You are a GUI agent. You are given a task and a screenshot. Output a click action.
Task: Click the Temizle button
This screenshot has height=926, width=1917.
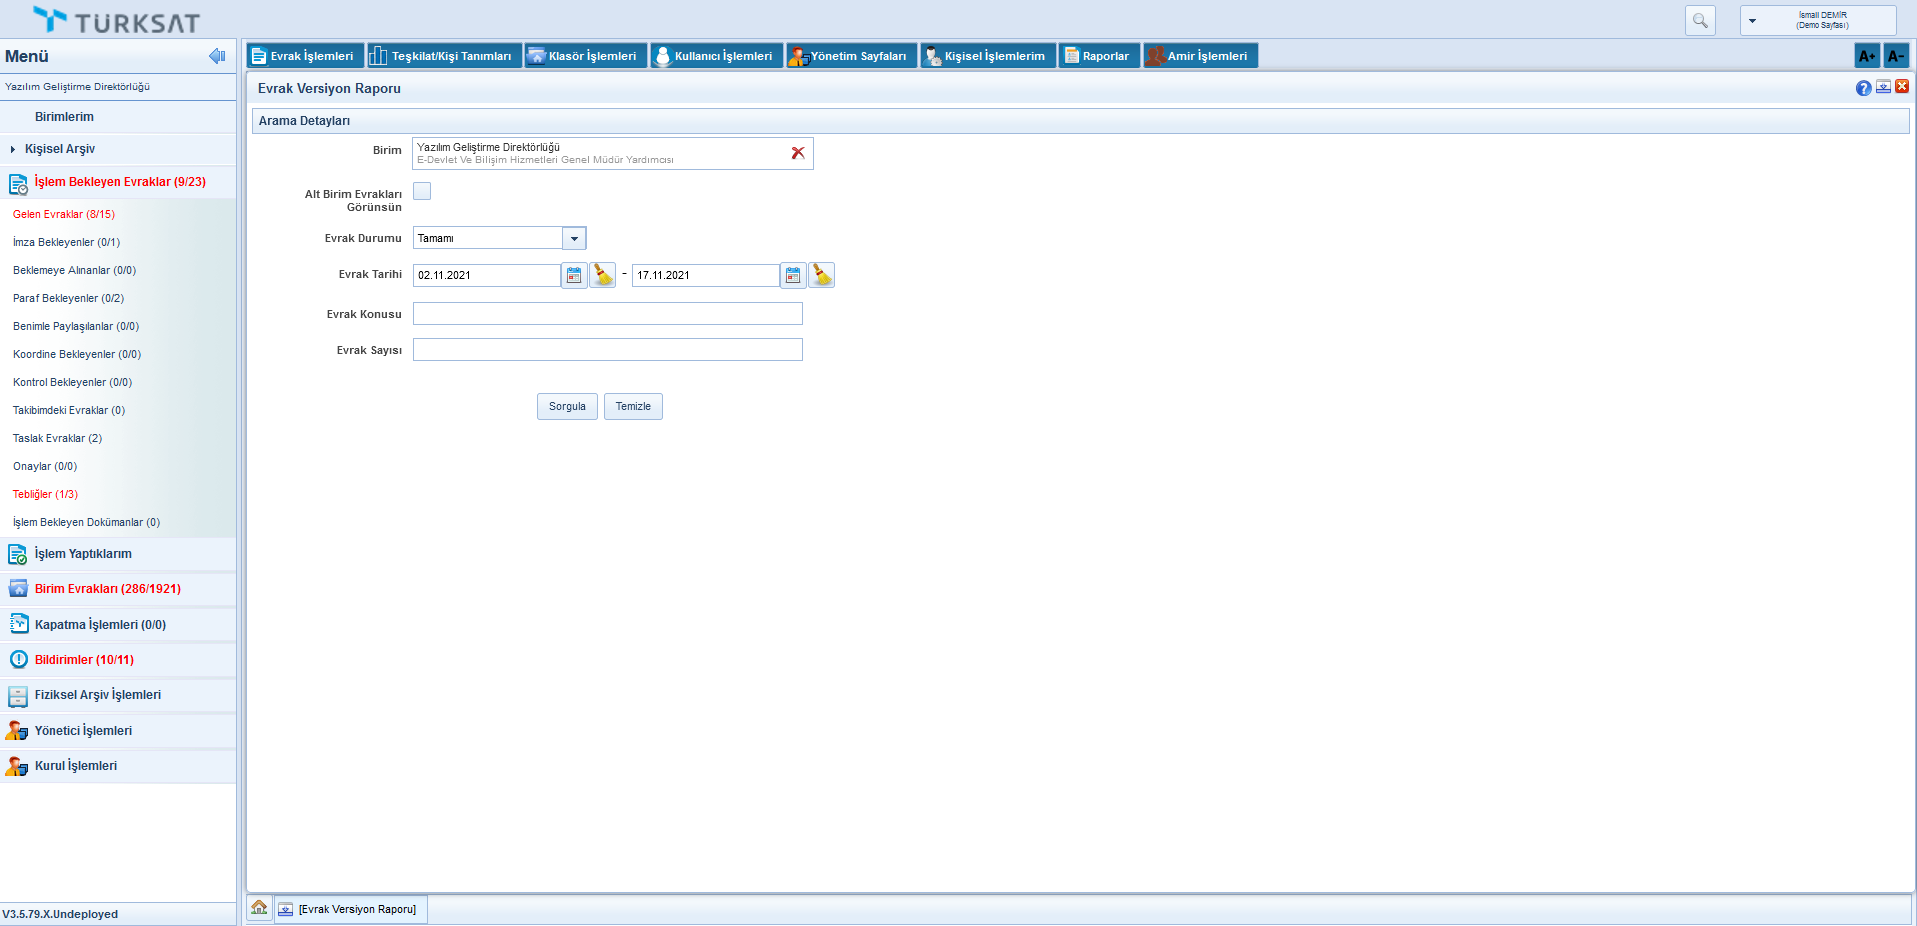(633, 406)
